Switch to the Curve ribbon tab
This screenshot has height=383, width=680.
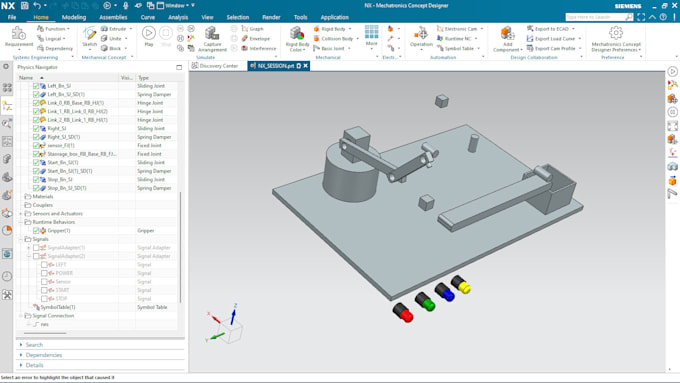[x=147, y=17]
